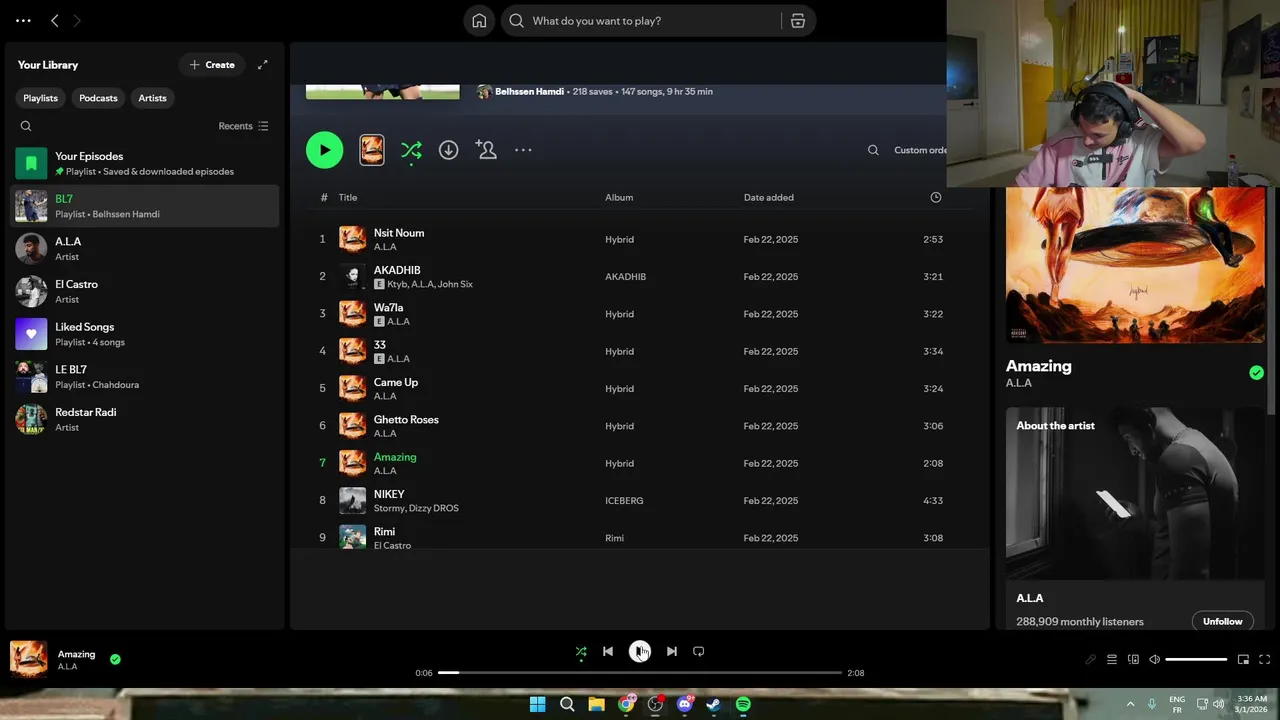Image resolution: width=1280 pixels, height=720 pixels.
Task: Open File Explorer from the taskbar
Action: pos(596,704)
